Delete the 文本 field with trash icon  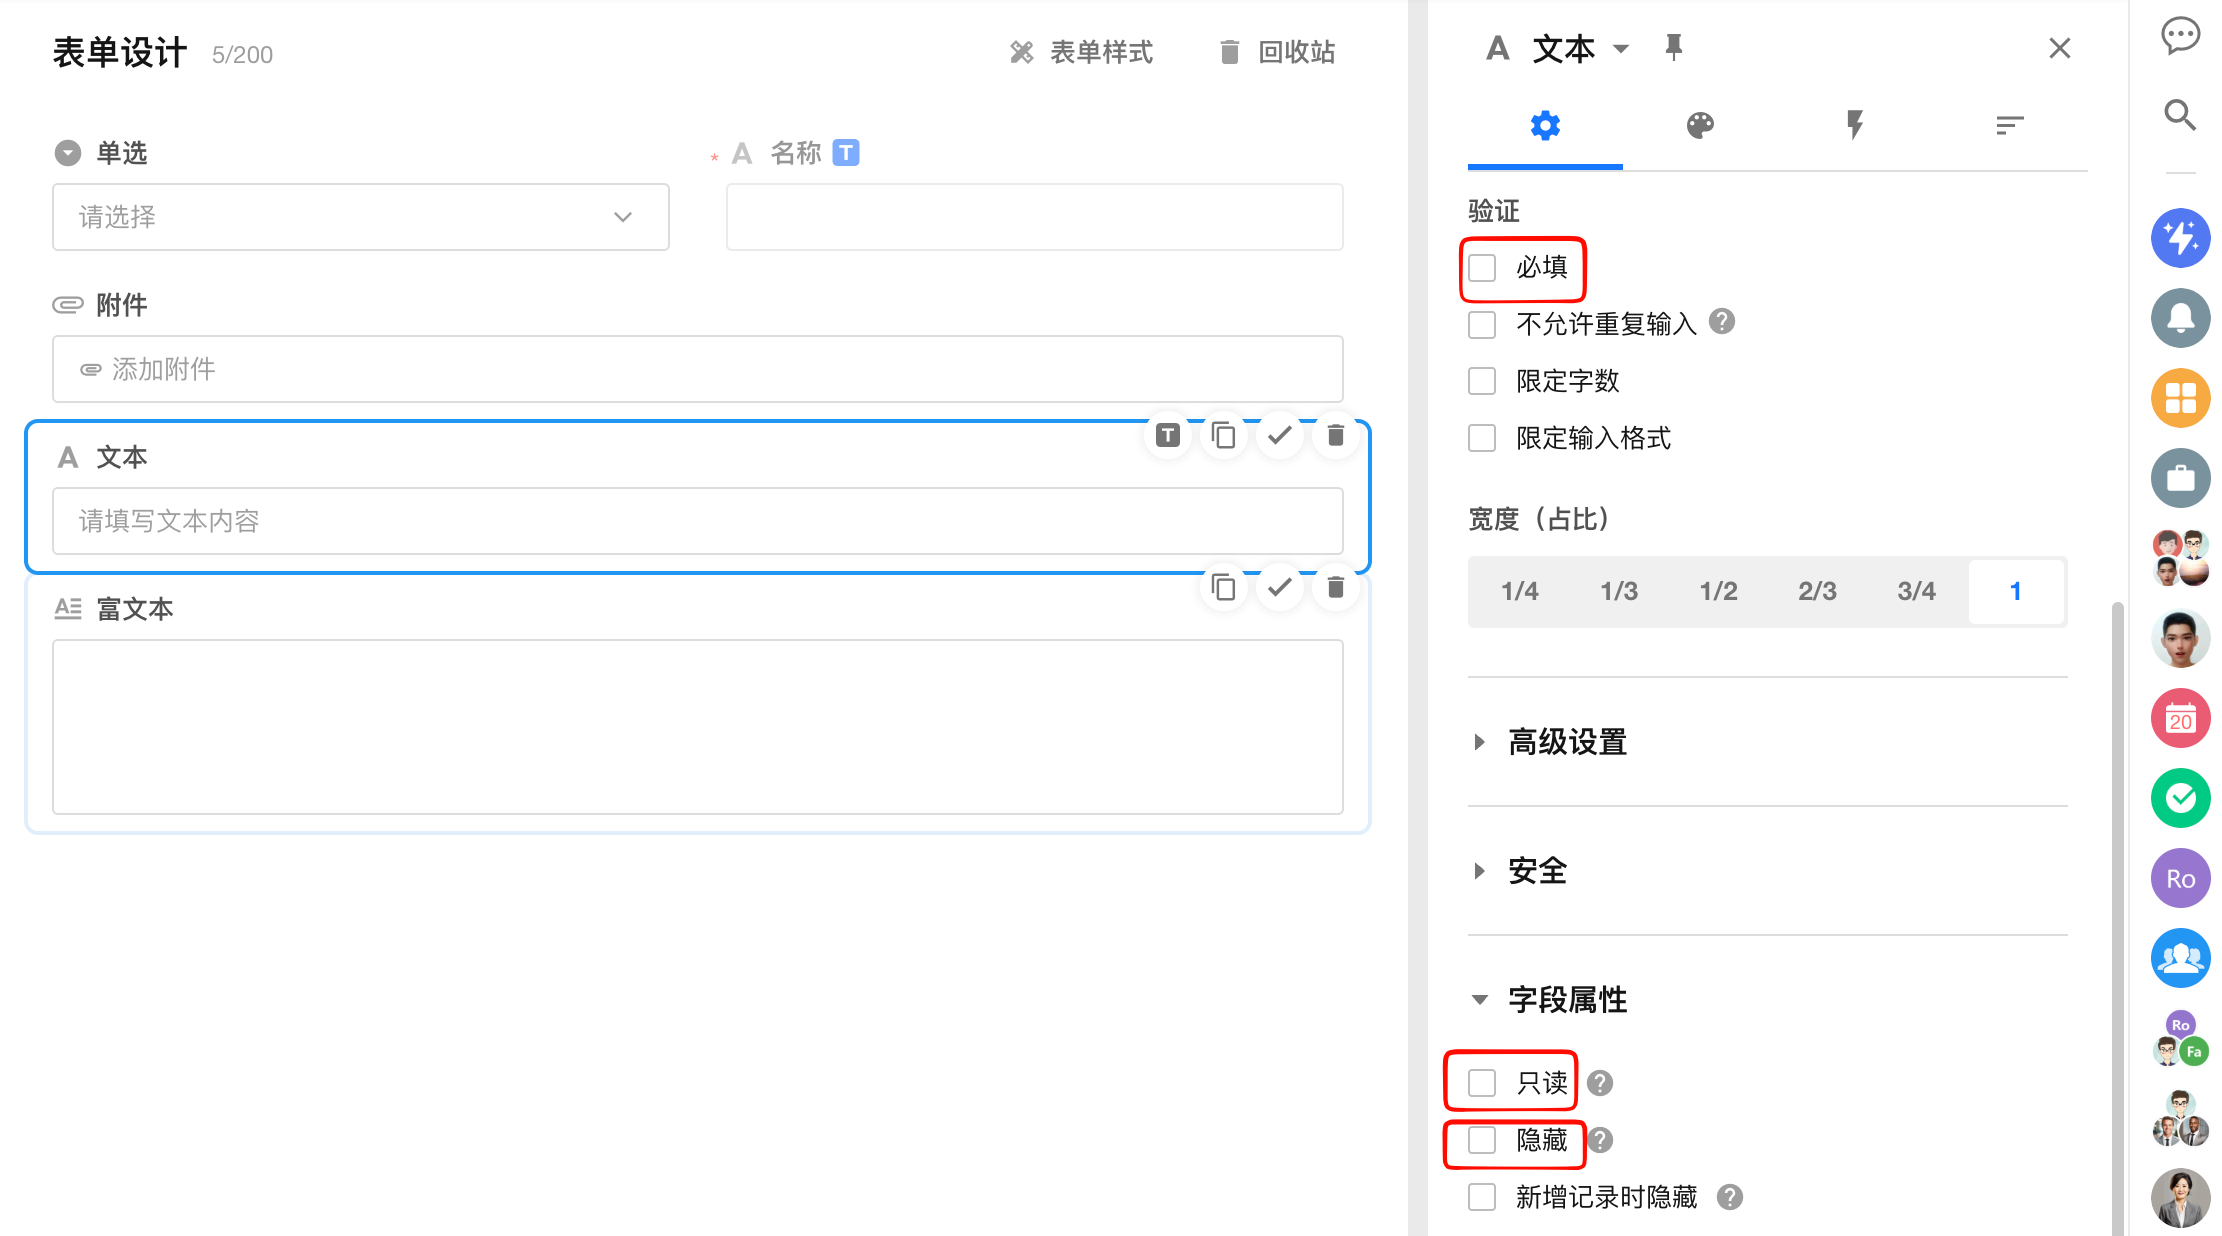(1335, 435)
